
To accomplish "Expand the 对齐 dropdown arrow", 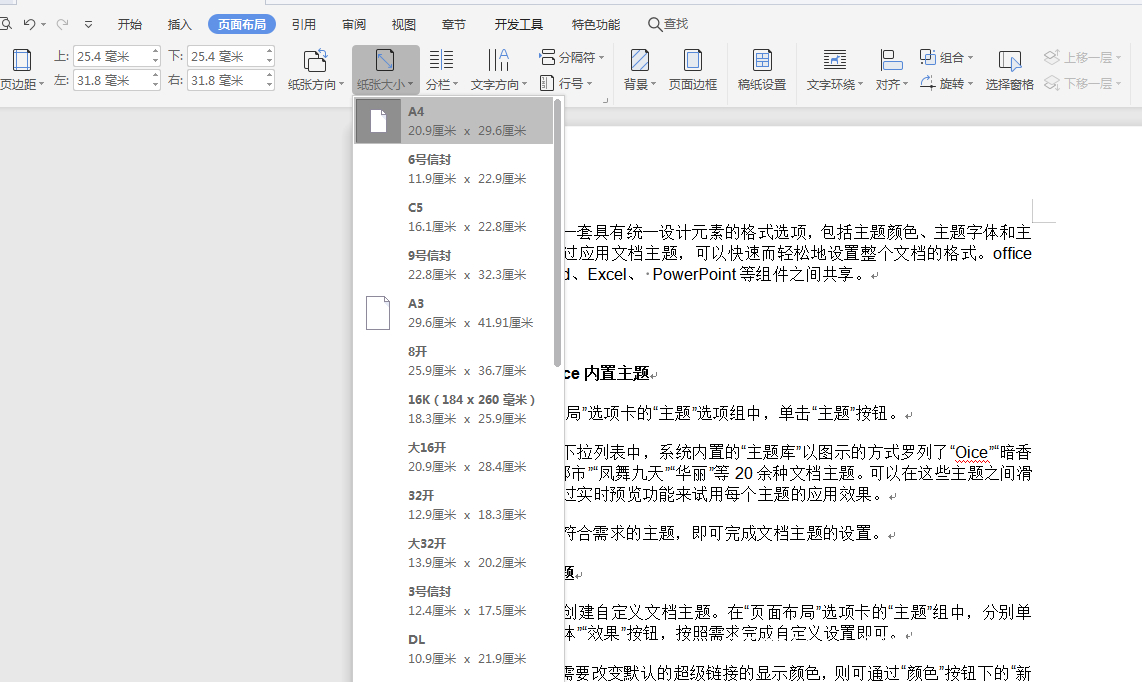I will point(905,85).
